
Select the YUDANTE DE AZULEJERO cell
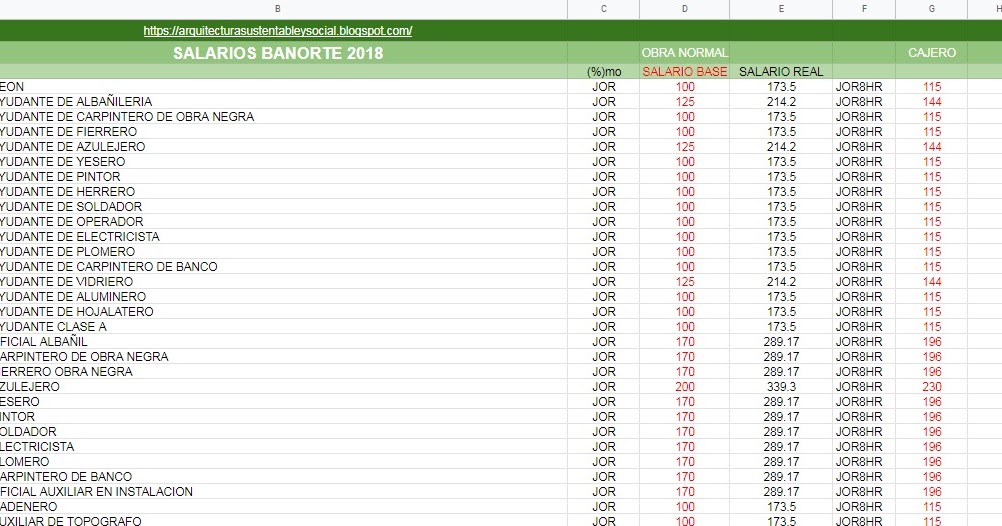click(x=283, y=146)
